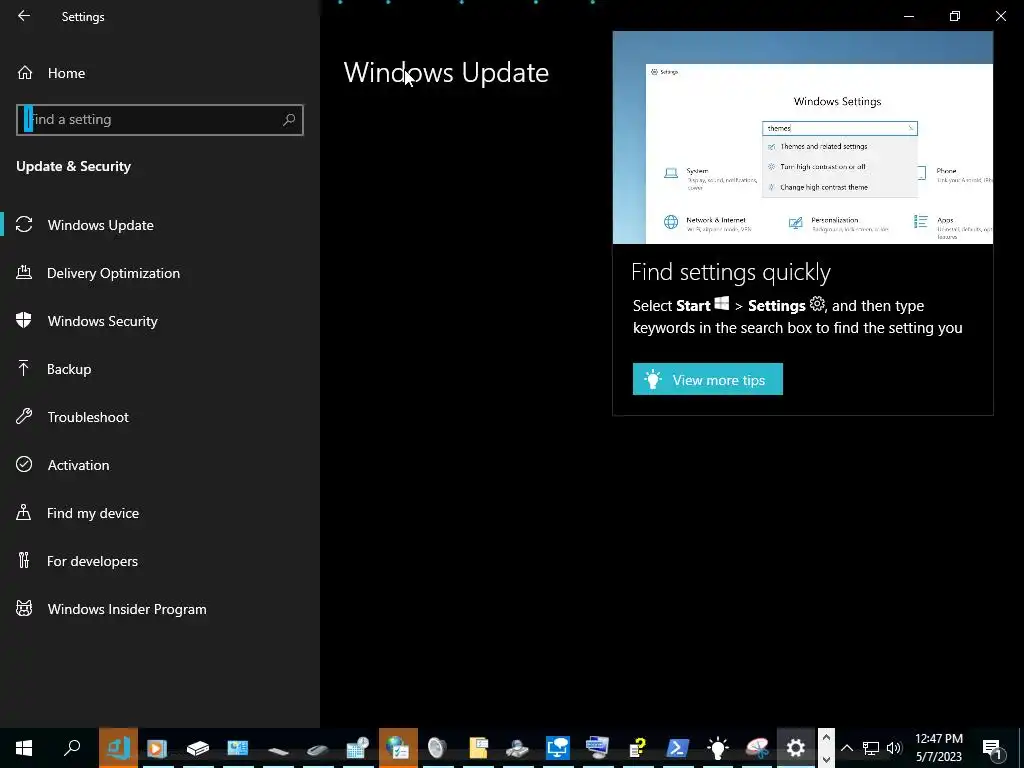Open the keyboard taskbar app icon

click(x=278, y=750)
